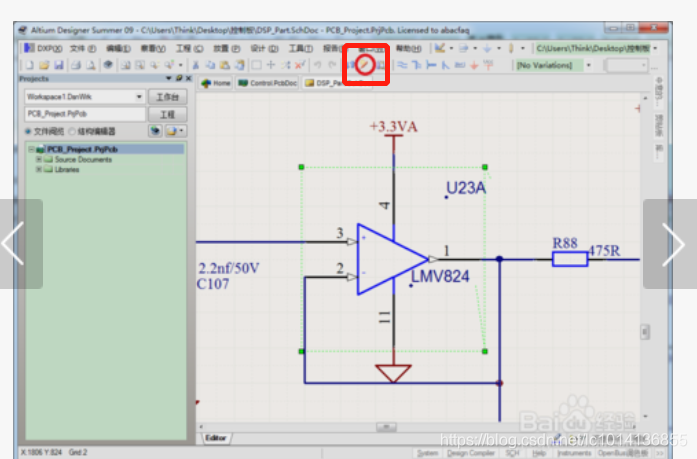Select the R88 resistor in schematic
This screenshot has height=459, width=697.
pos(570,259)
